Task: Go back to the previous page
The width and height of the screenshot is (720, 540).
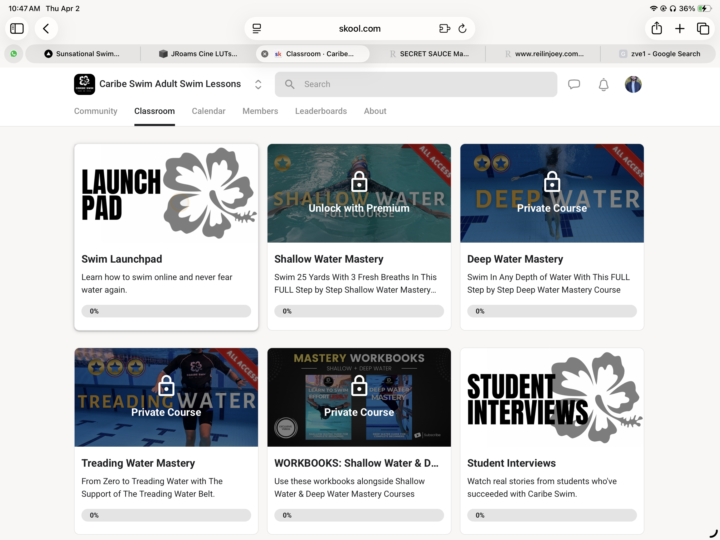Action: tap(46, 28)
